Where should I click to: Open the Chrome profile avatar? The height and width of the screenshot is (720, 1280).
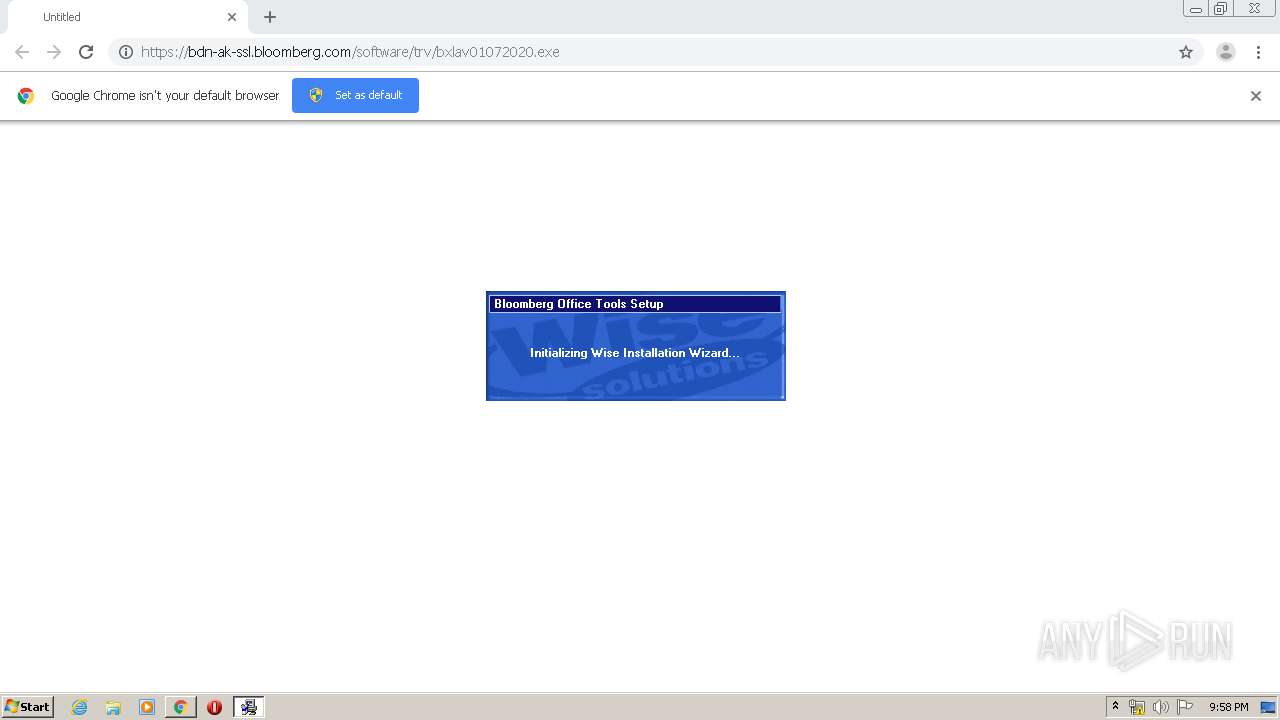pyautogui.click(x=1226, y=52)
